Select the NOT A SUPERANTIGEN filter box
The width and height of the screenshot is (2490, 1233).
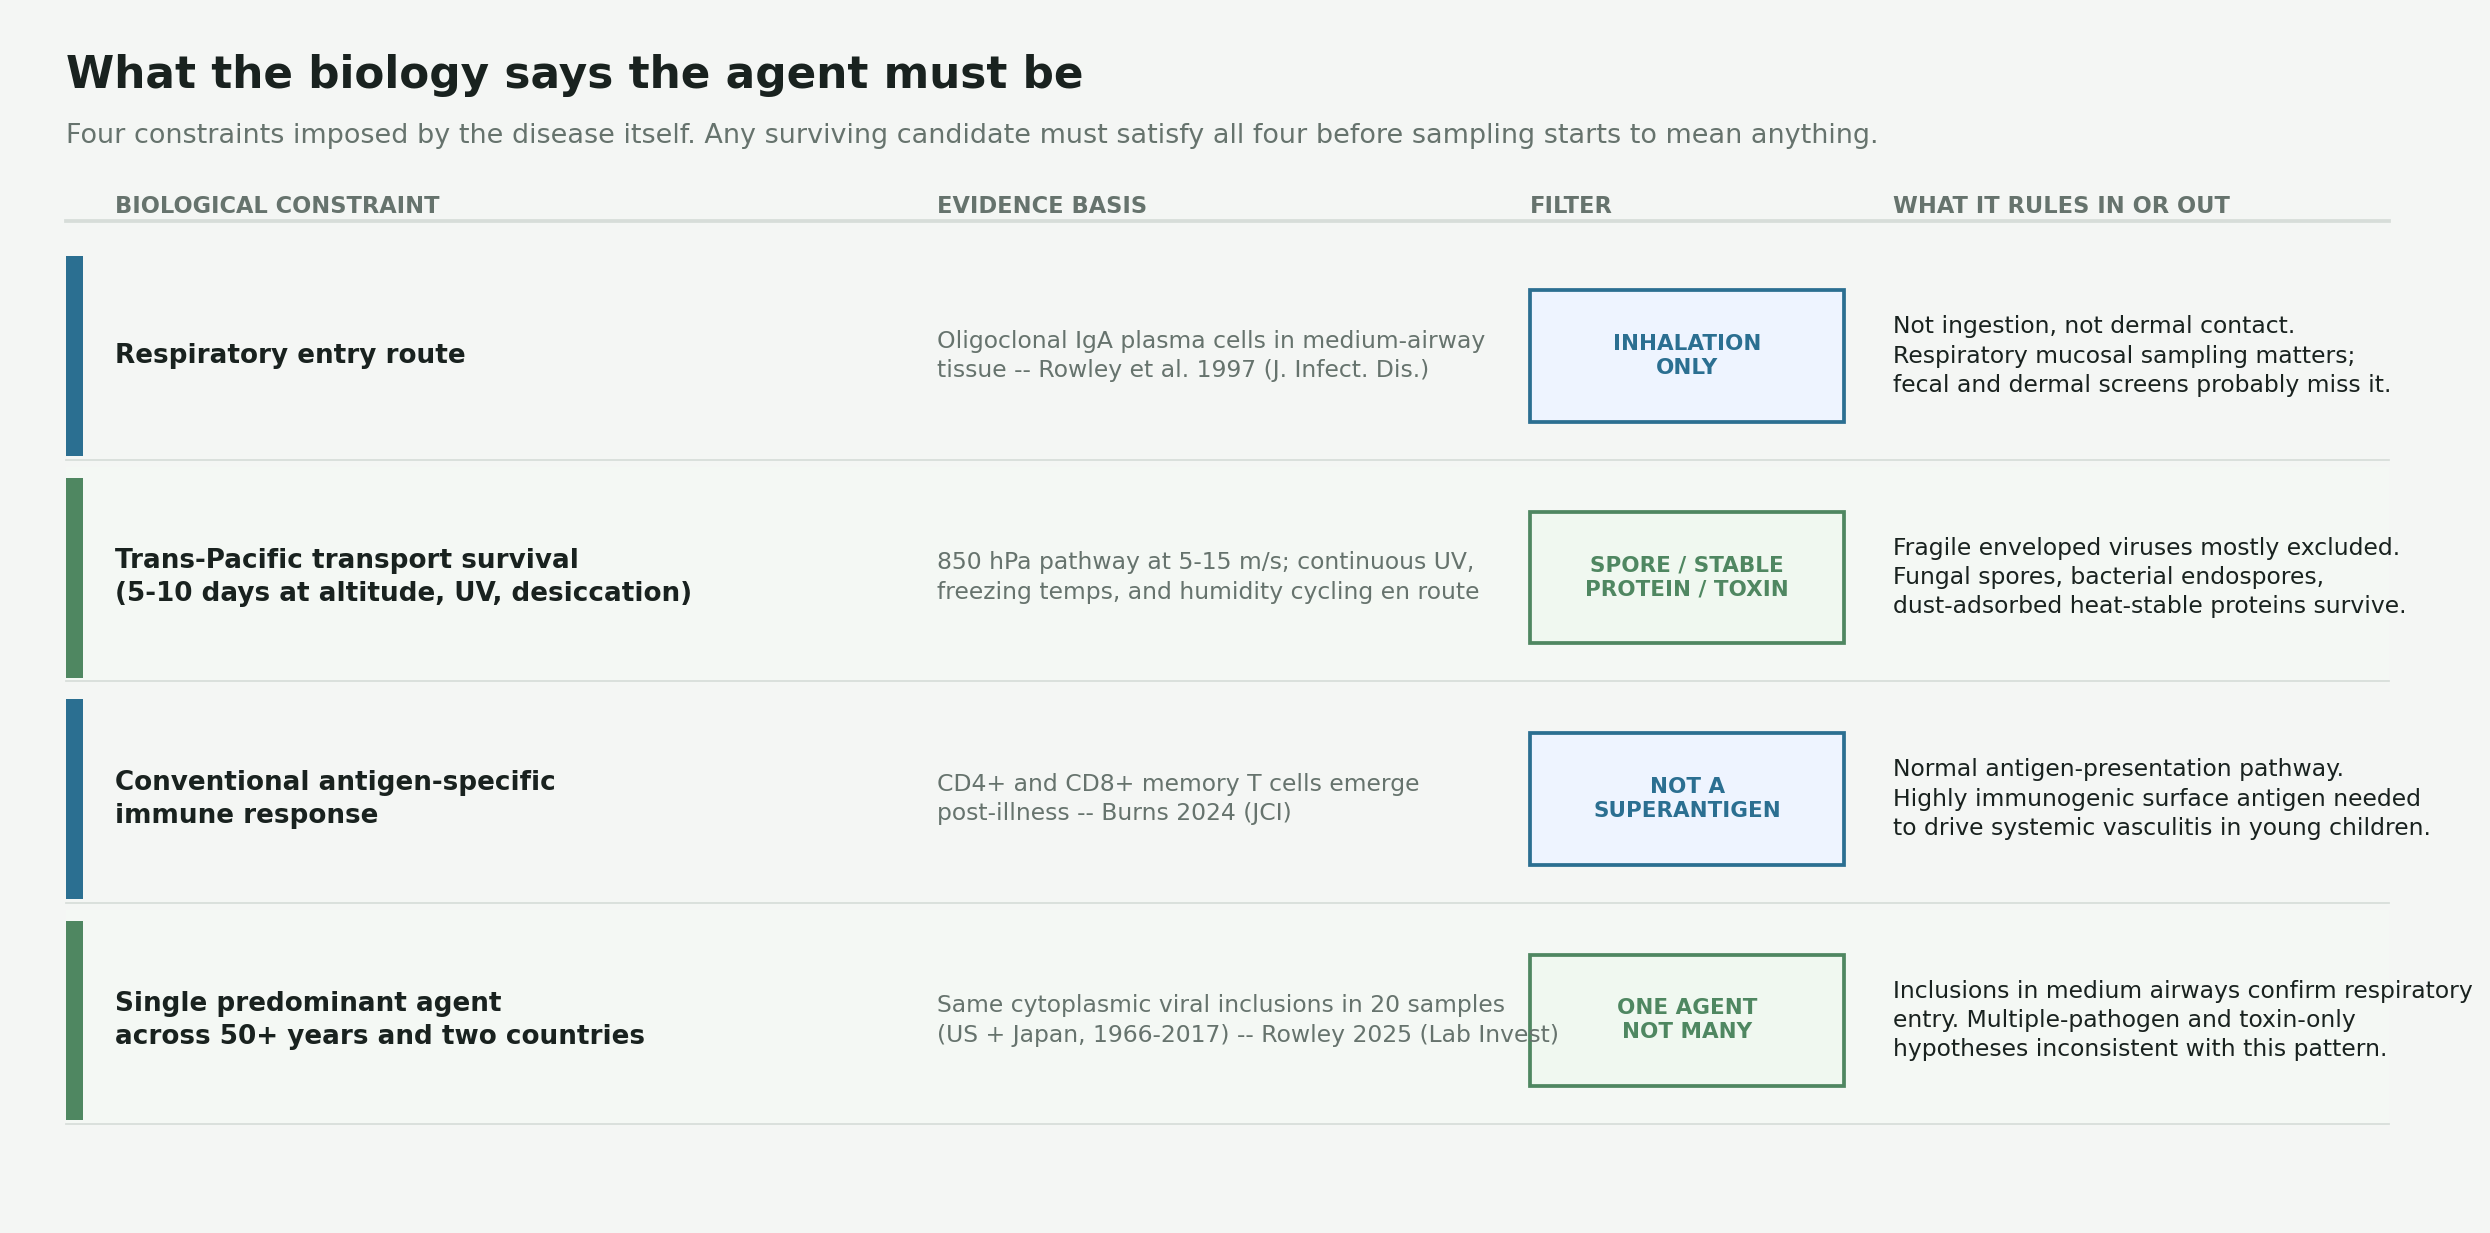(x=1686, y=799)
